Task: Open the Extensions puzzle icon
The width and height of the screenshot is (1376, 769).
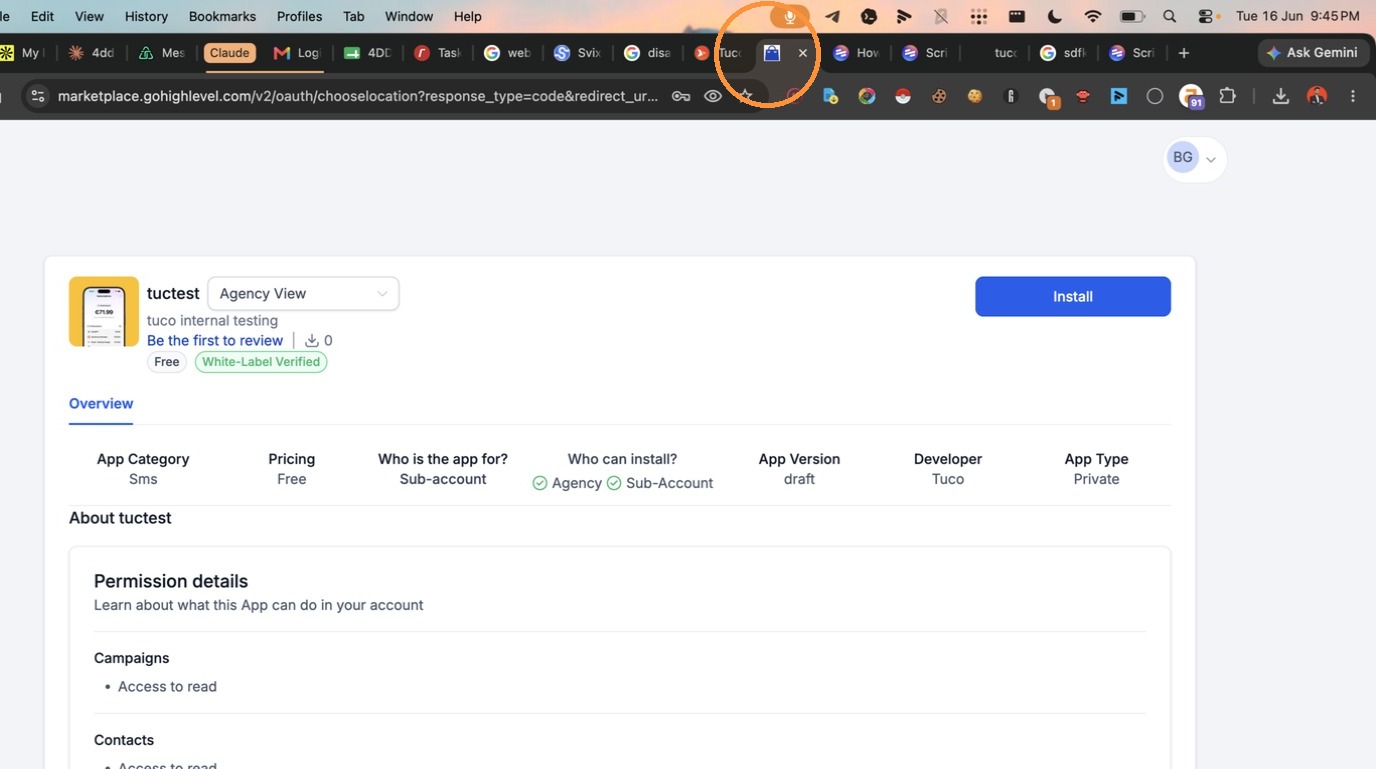Action: [1228, 96]
